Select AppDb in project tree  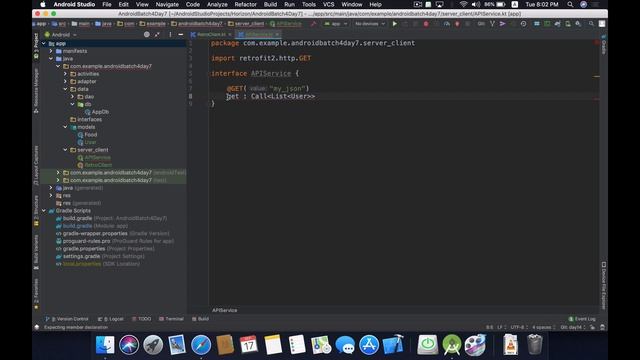pyautogui.click(x=100, y=112)
